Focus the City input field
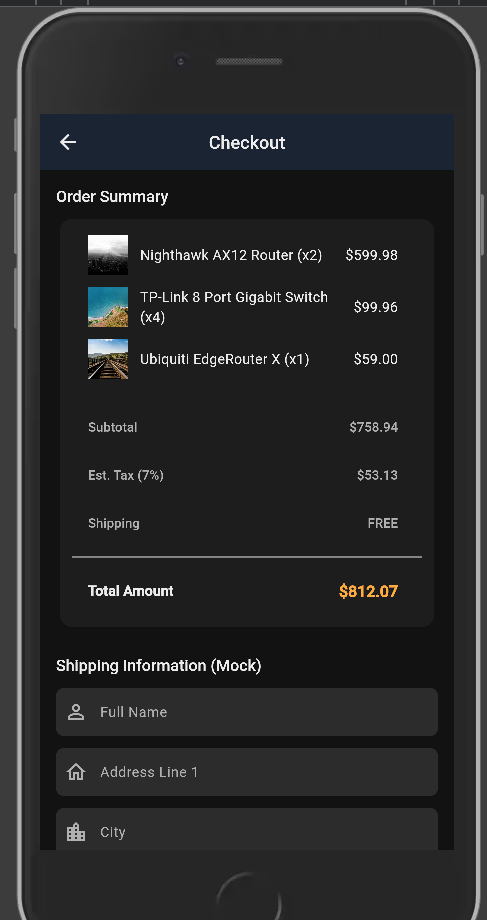Screen dimensions: 487x920 click(247, 829)
